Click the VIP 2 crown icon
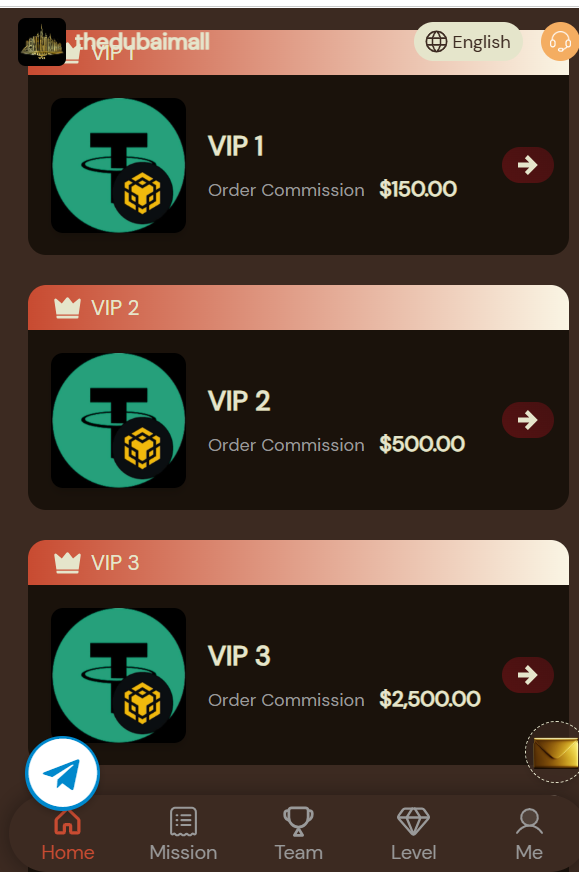Viewport: 579px width, 872px height. pyautogui.click(x=67, y=308)
